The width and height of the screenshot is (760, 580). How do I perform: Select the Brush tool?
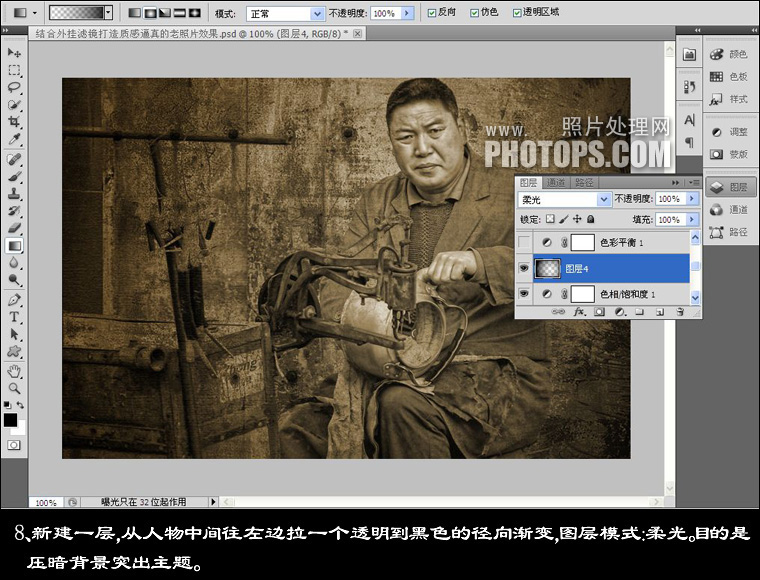coord(14,177)
